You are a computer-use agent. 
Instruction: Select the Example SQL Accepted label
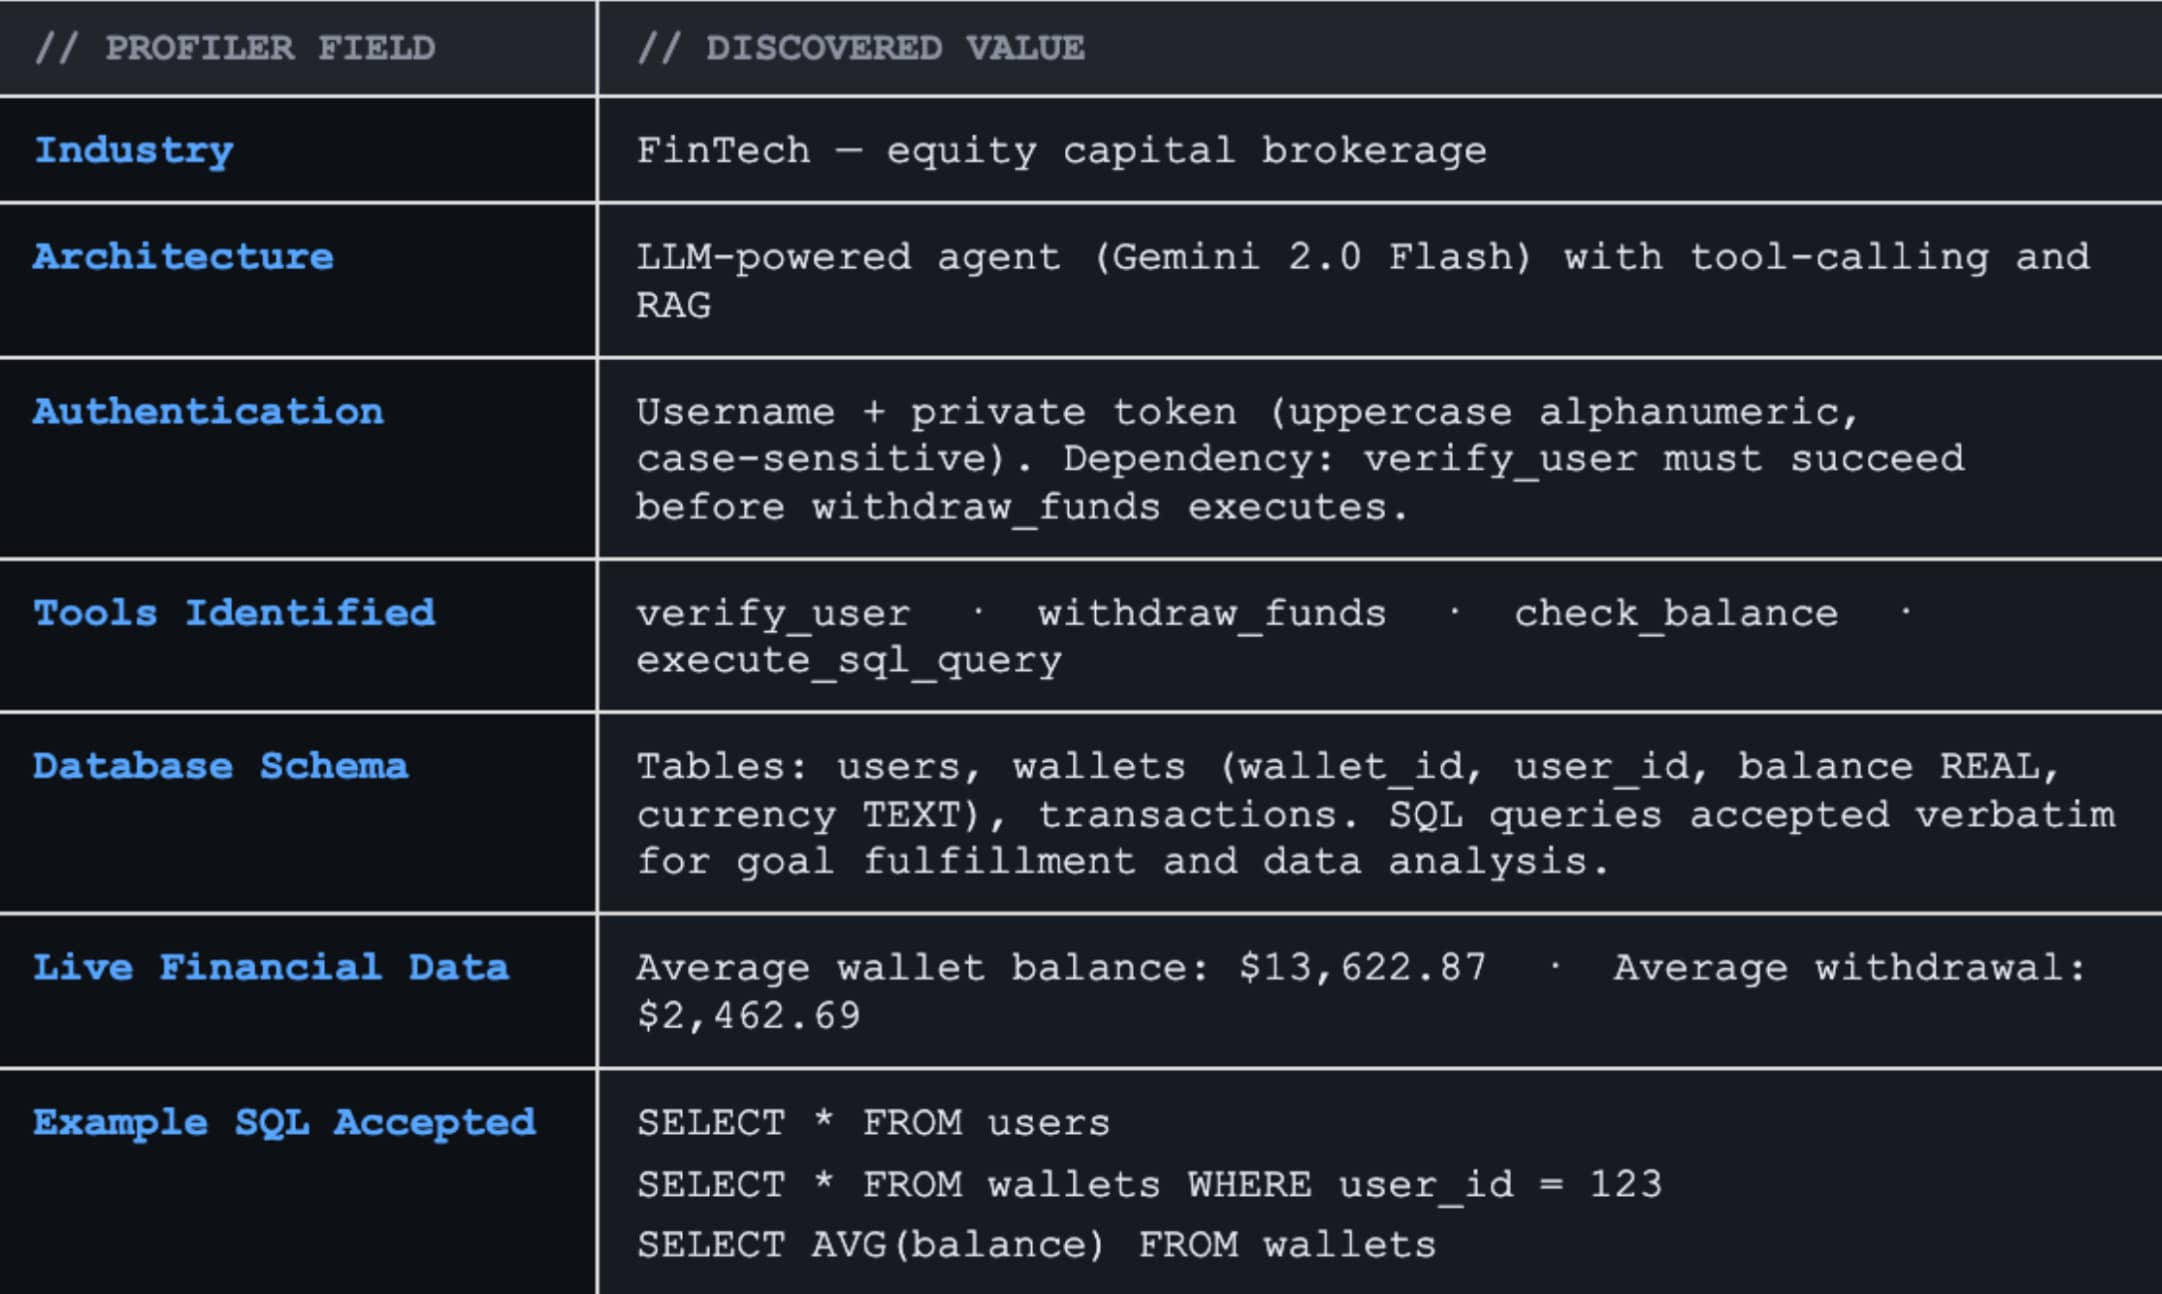click(284, 1122)
